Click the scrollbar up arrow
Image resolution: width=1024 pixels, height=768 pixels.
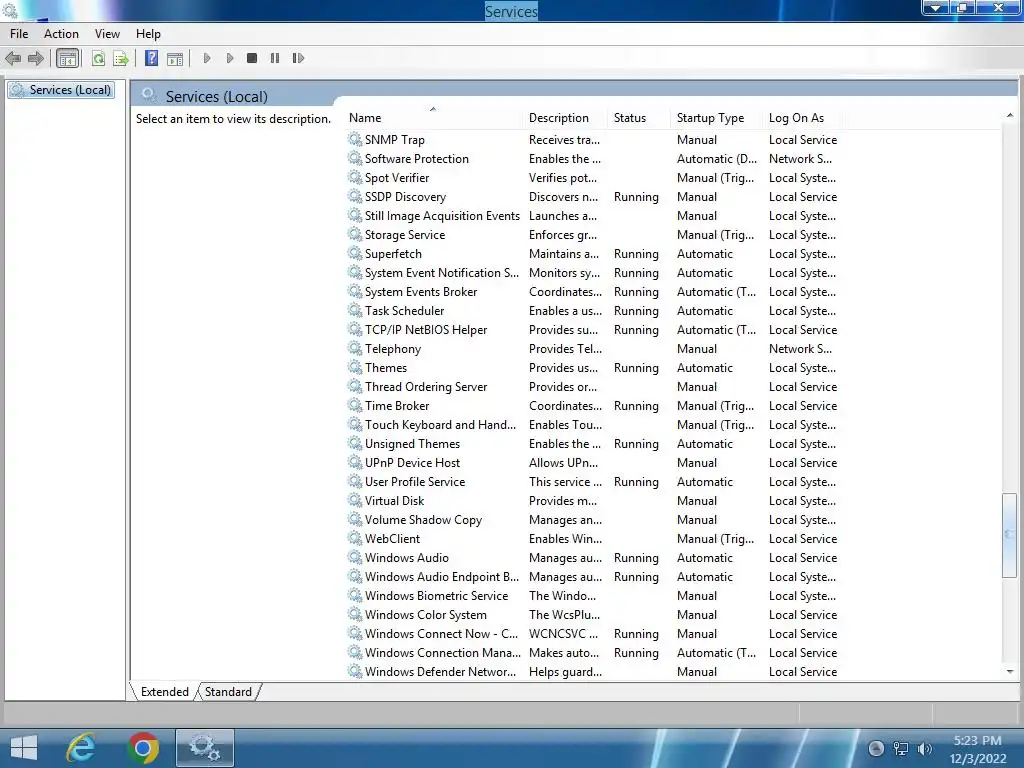[x=1010, y=116]
